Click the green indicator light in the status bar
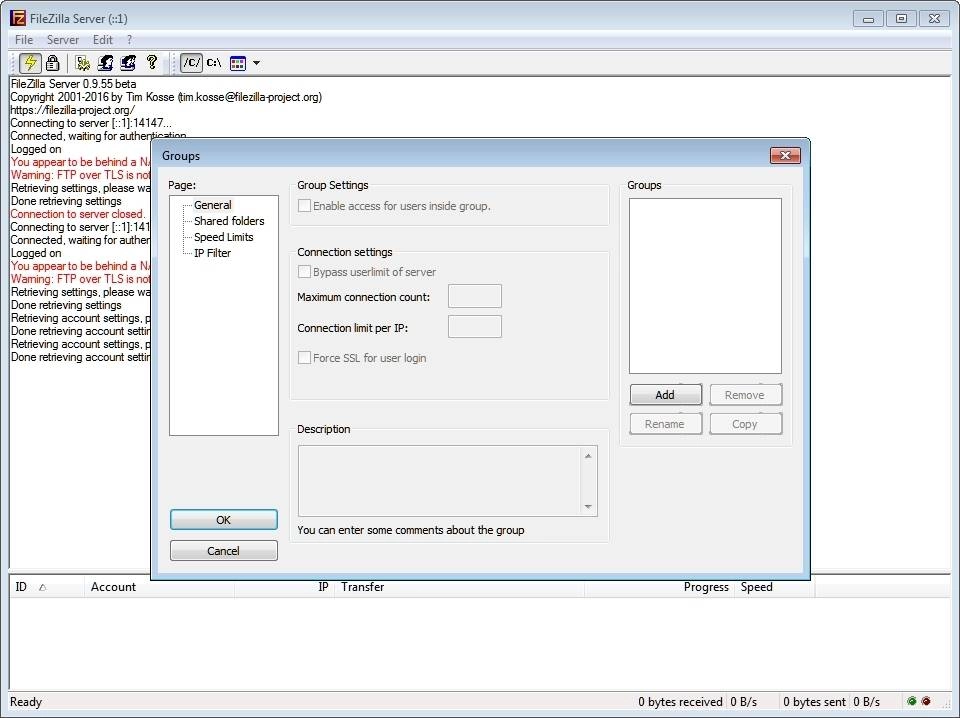 pyautogui.click(x=912, y=701)
